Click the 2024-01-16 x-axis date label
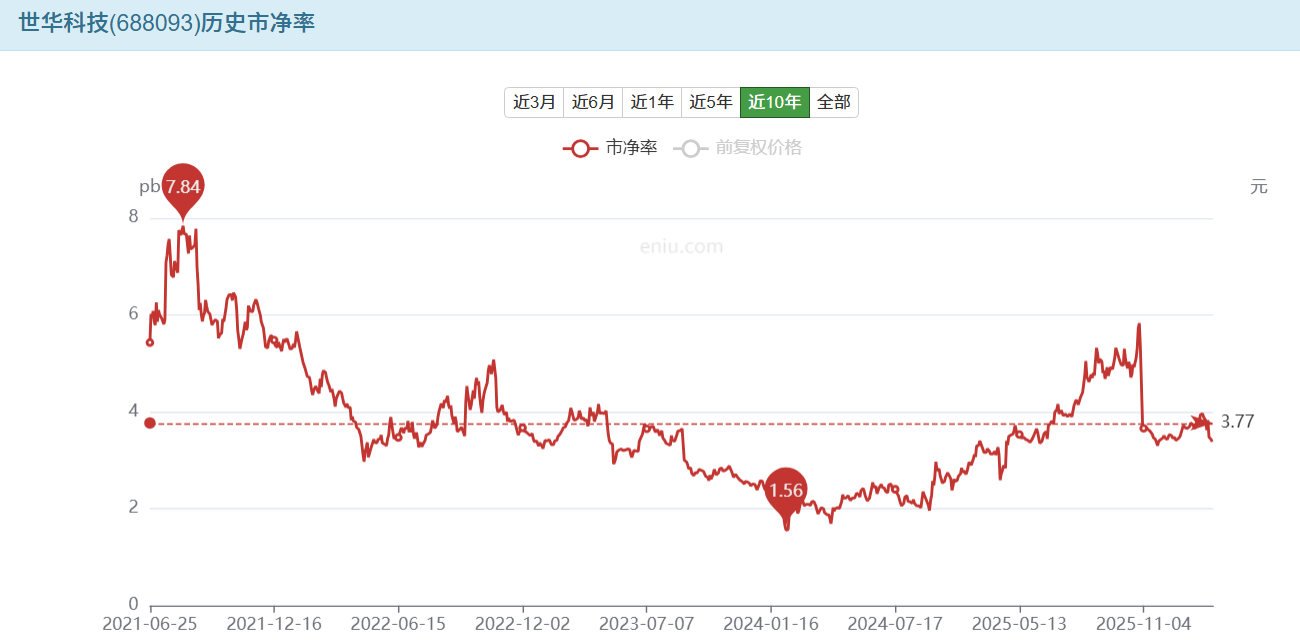1300x640 pixels. click(x=771, y=623)
